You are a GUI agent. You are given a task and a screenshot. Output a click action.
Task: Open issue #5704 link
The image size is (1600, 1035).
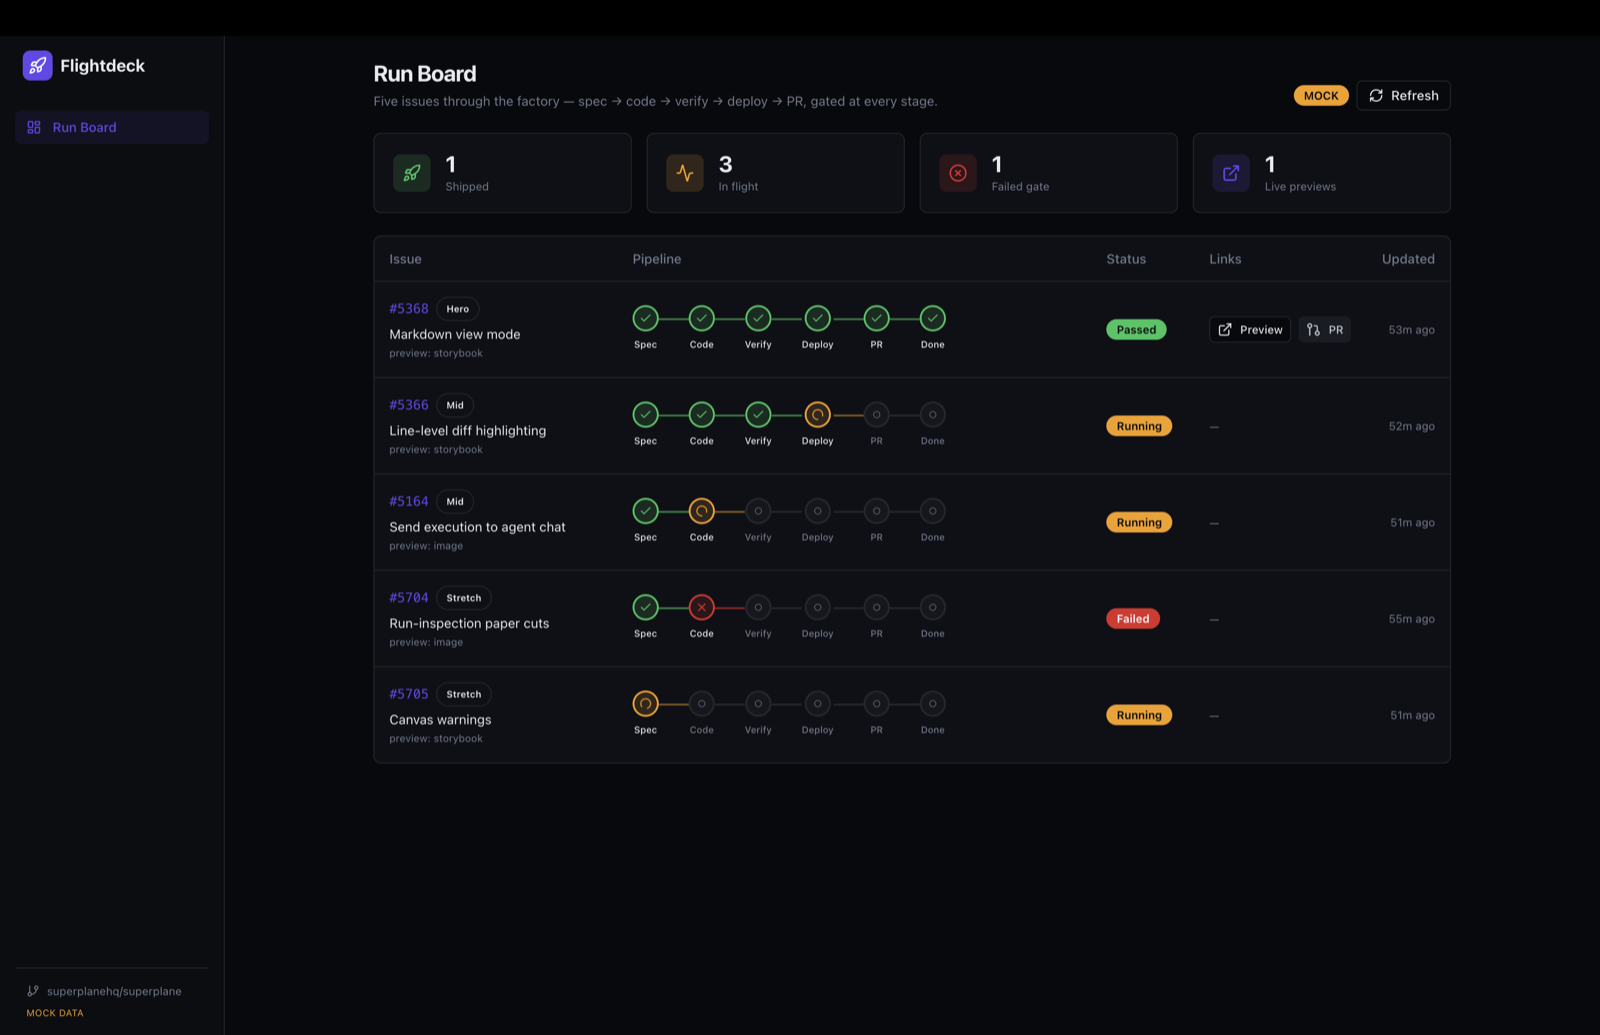click(409, 597)
